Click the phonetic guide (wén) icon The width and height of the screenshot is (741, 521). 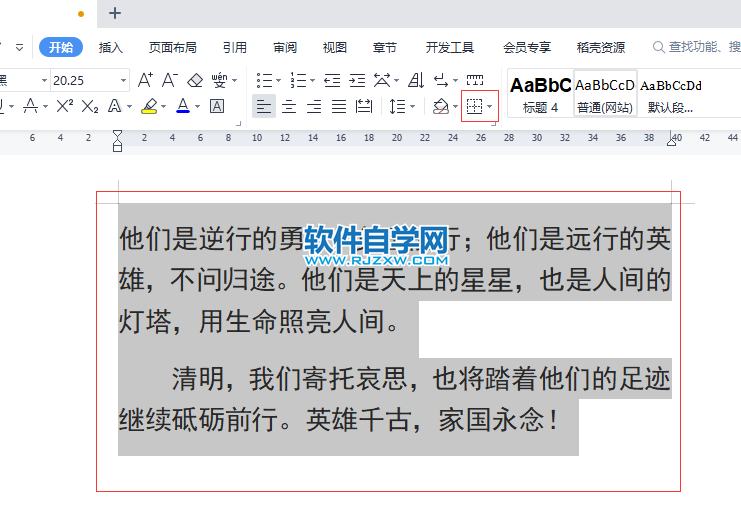(219, 80)
